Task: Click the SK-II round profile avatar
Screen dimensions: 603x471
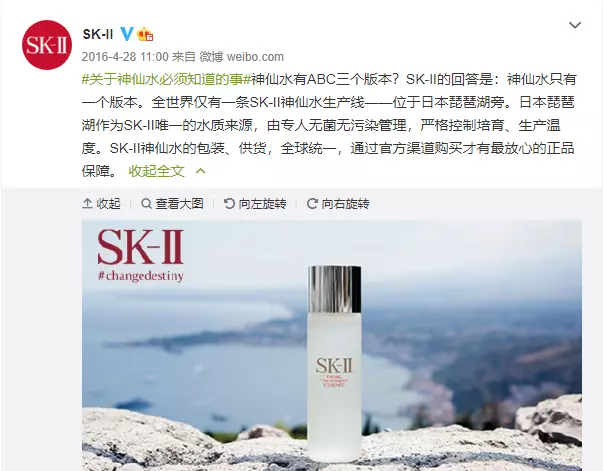Action: (x=47, y=45)
